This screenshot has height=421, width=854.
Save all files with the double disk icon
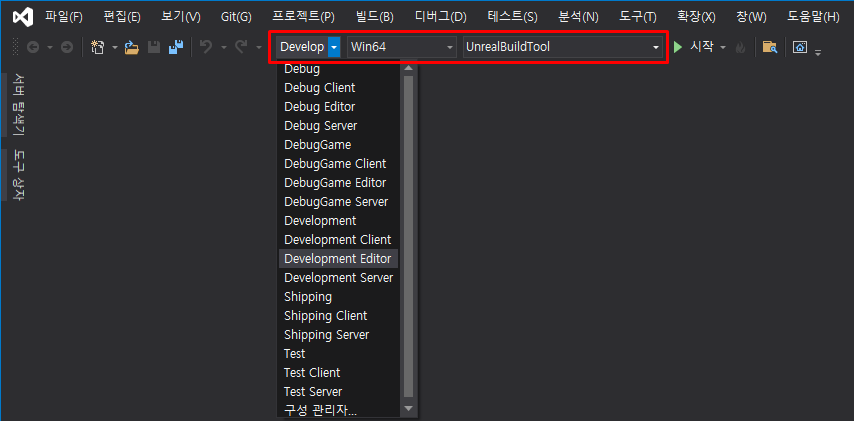point(176,47)
